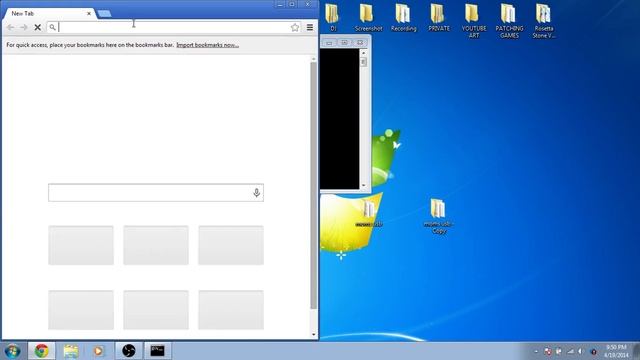Click the Chrome forward arrow
The image size is (640, 360).
click(24, 27)
